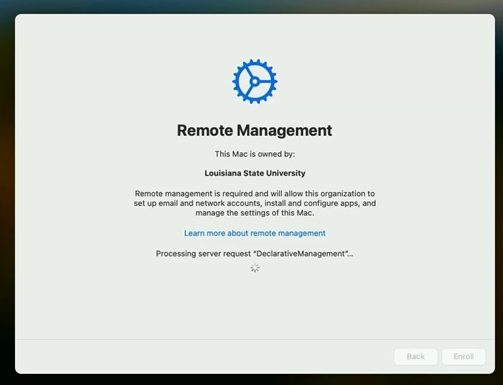Click the blue Remote Management gear icon
This screenshot has width=503, height=385.
tap(255, 82)
